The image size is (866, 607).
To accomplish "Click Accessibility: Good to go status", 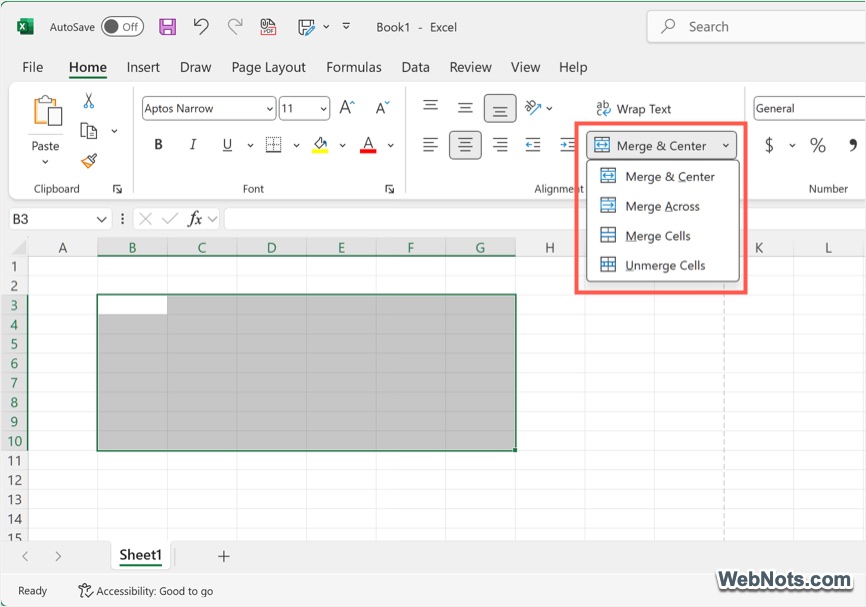I will point(146,591).
